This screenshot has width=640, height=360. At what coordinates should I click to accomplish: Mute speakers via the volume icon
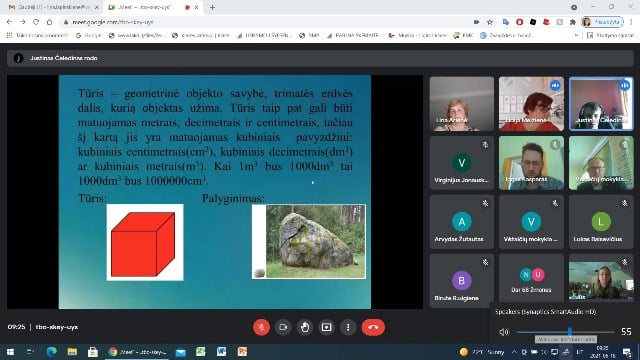pos(504,332)
